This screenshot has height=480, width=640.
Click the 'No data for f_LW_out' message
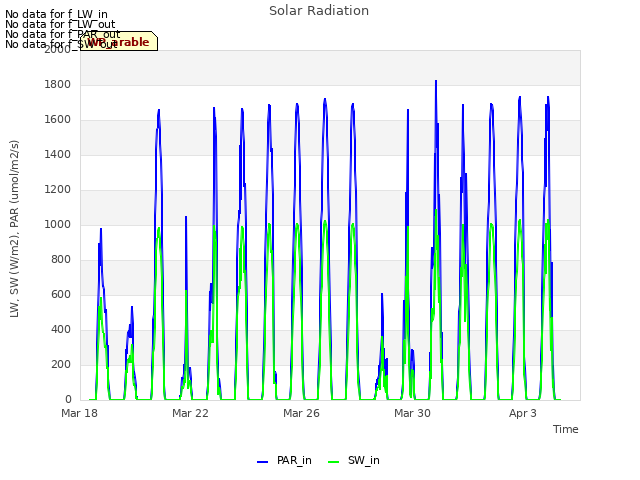click(60, 24)
